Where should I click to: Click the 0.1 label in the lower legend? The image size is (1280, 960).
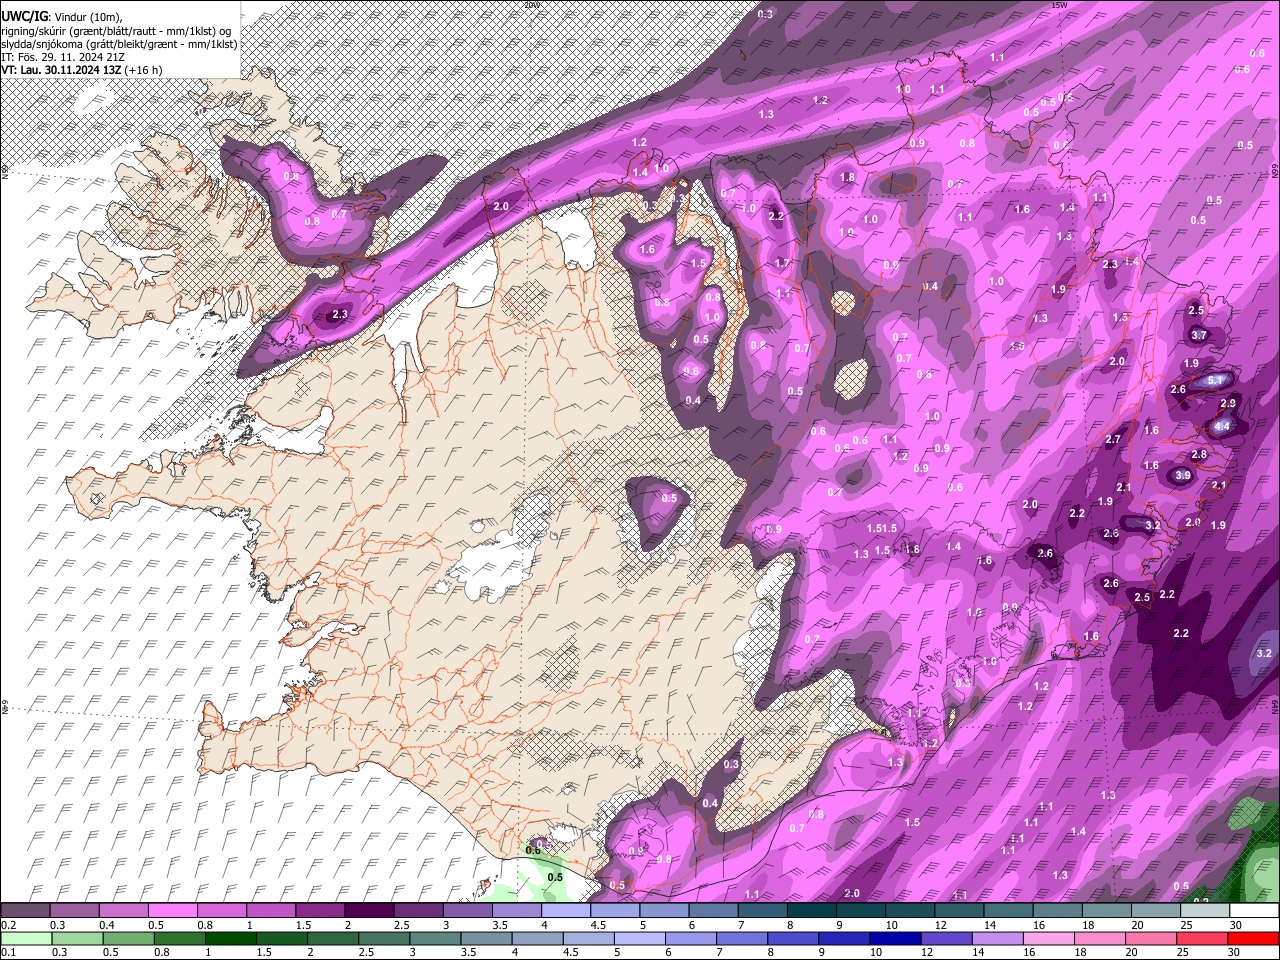coord(7,952)
